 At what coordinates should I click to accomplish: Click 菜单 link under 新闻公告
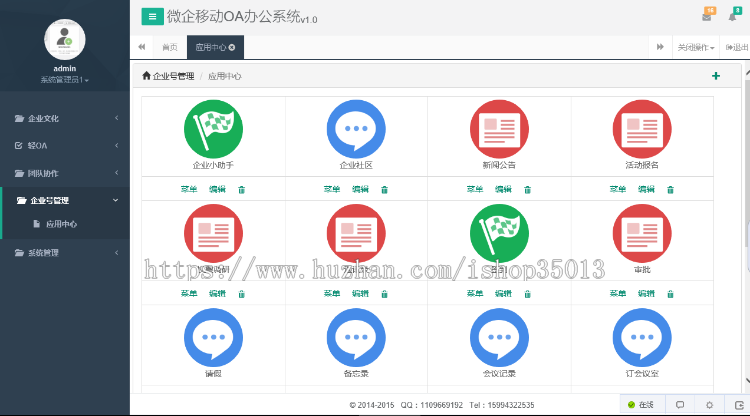(x=475, y=189)
